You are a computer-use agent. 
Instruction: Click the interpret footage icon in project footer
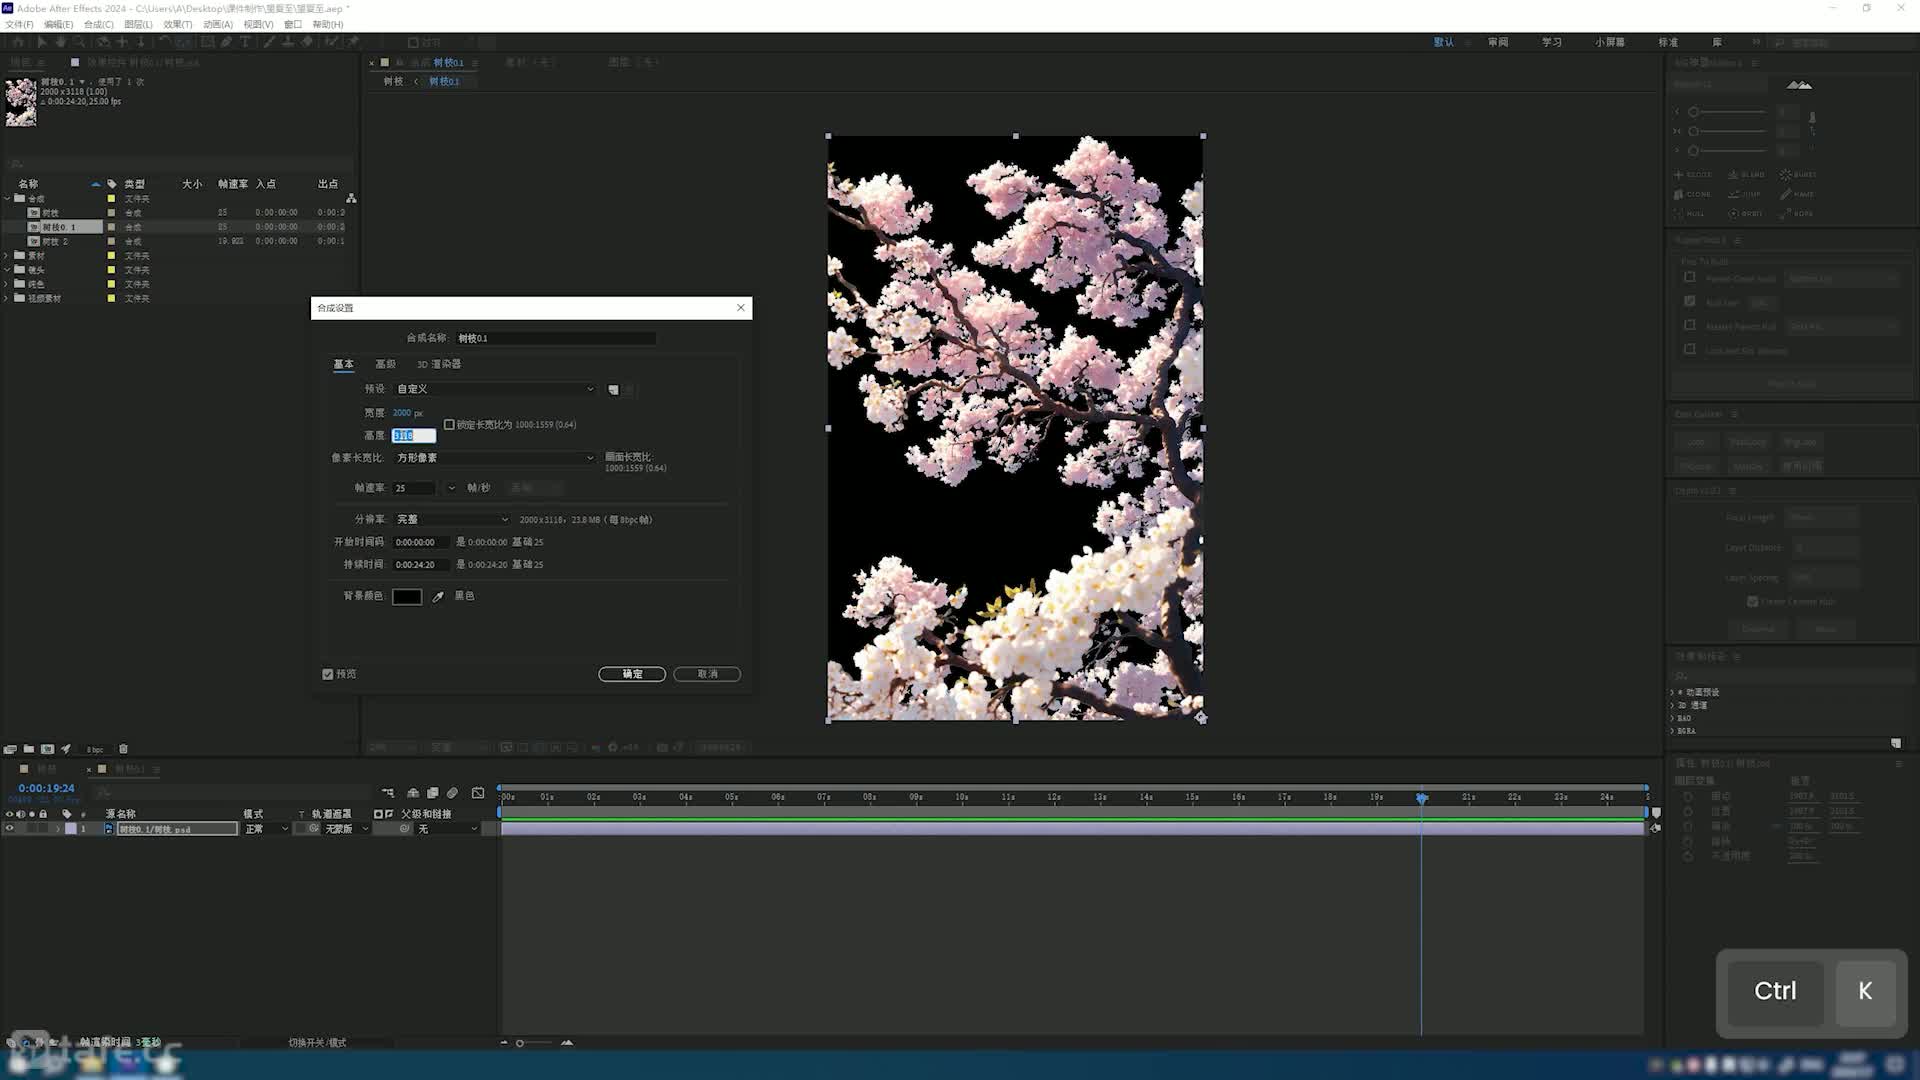[x=10, y=749]
